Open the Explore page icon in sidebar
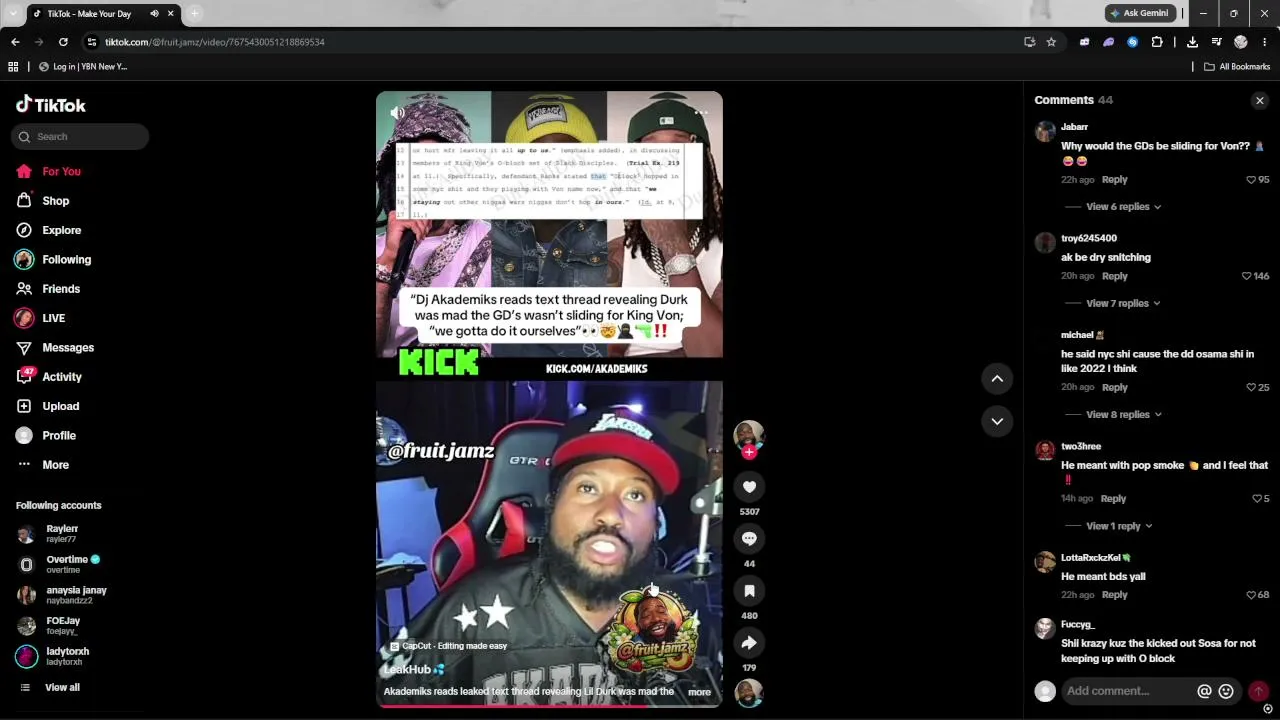The image size is (1280, 720). [24, 230]
